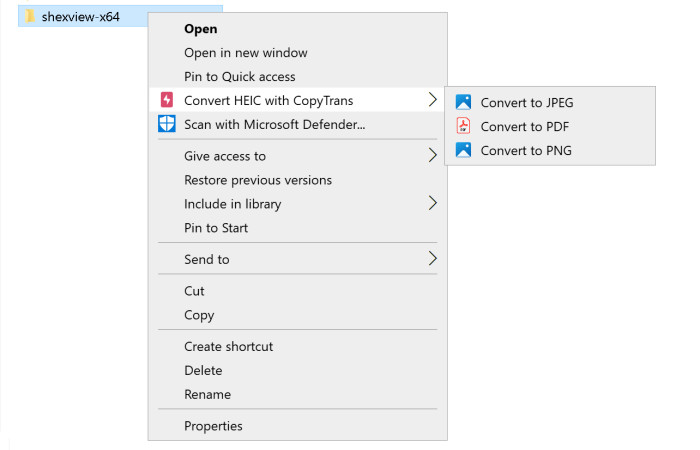Cut the selected folder
700x450 pixels.
[194, 291]
